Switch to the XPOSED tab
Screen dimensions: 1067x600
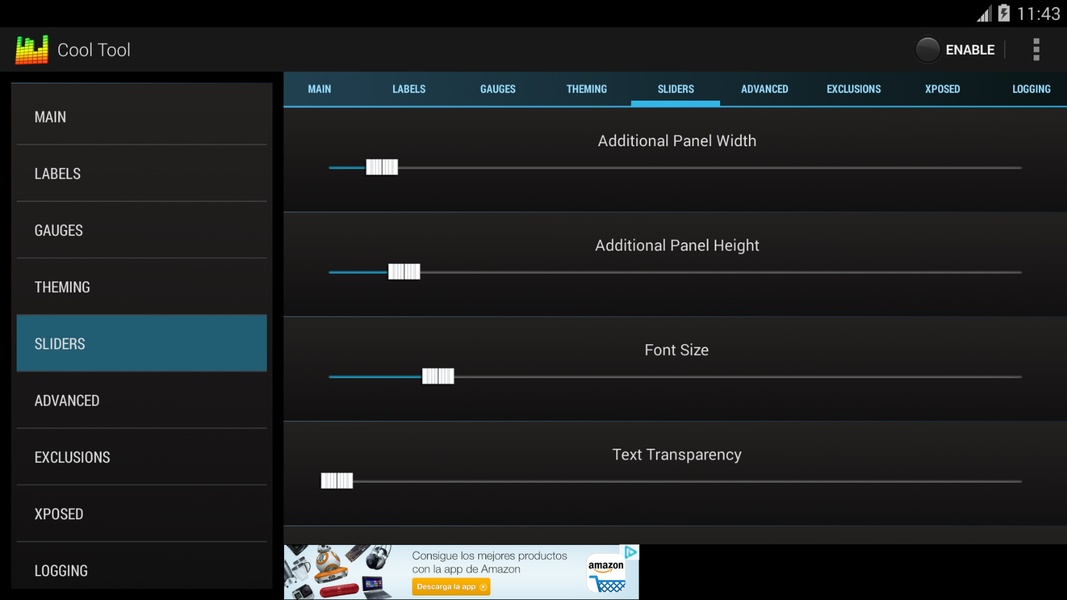coord(942,89)
